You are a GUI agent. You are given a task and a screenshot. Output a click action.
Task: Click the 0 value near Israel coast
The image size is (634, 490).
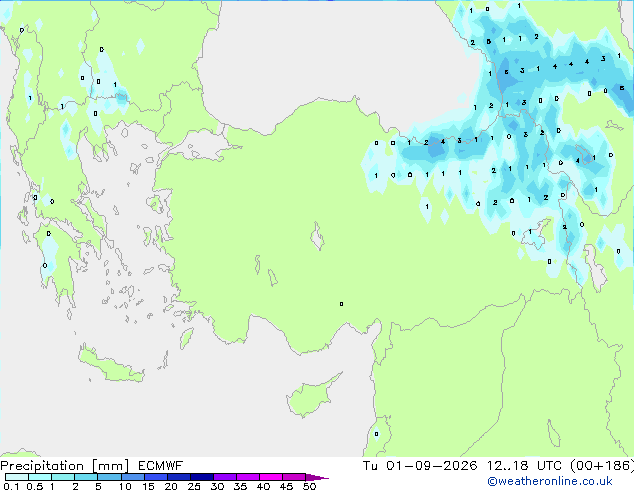376,434
